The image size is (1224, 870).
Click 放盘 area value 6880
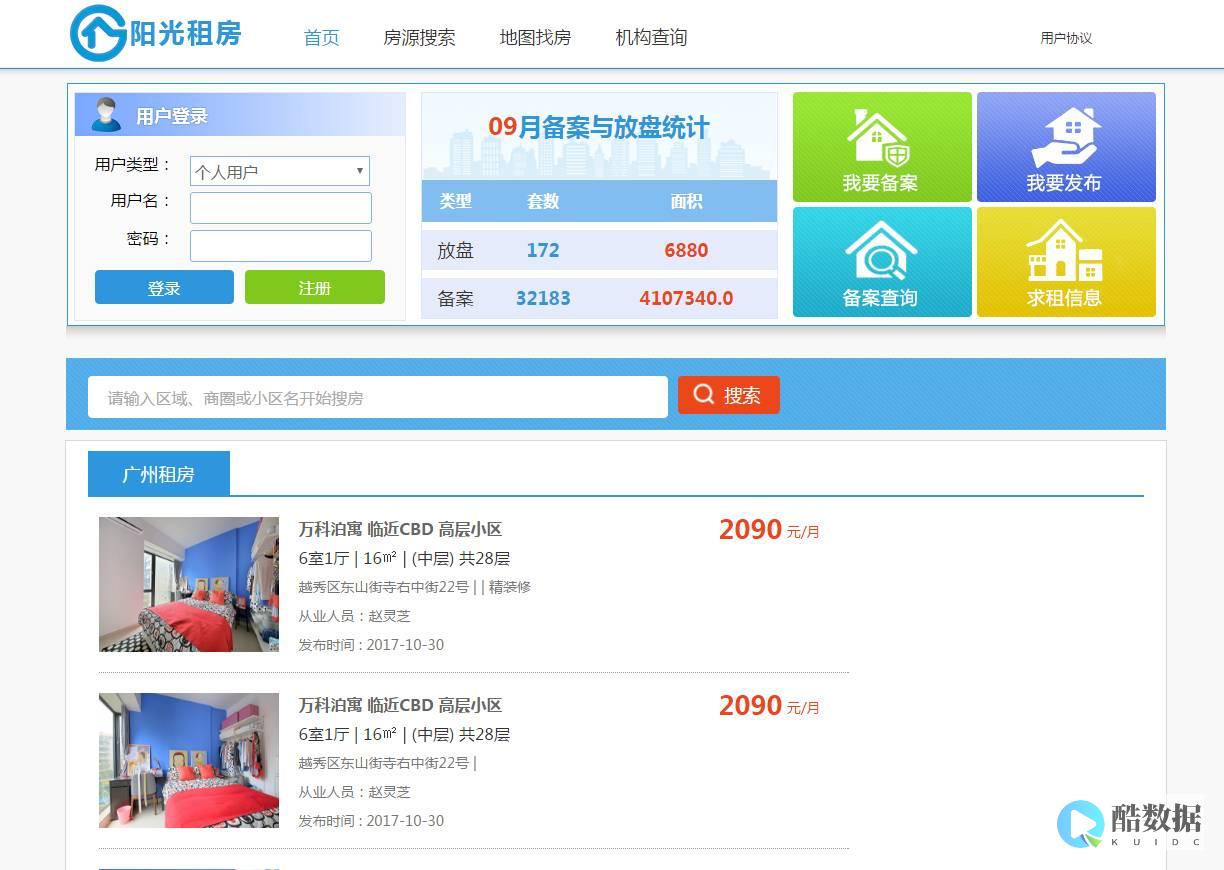(x=686, y=250)
